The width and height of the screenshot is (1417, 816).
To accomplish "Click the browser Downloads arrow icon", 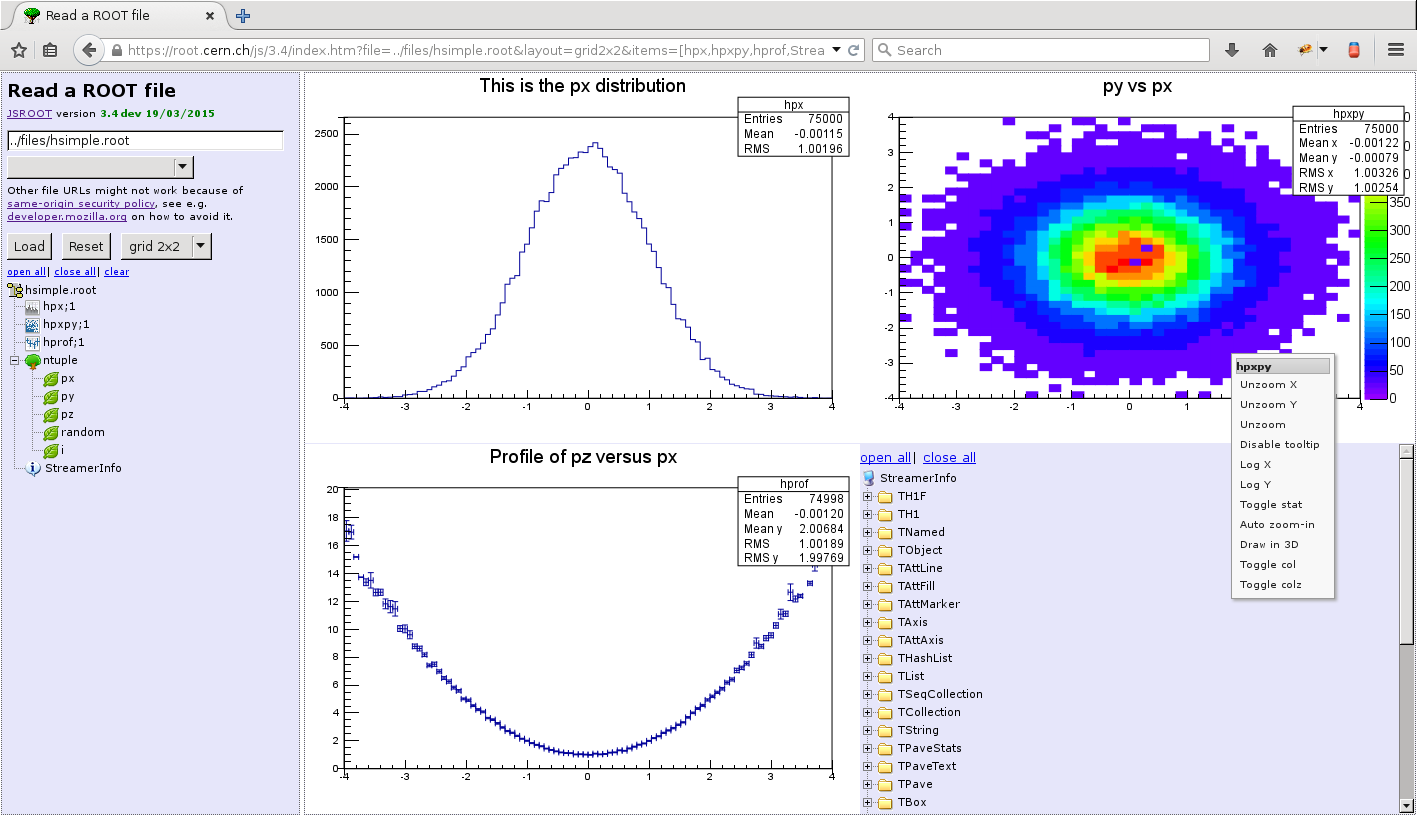I will [x=1232, y=50].
